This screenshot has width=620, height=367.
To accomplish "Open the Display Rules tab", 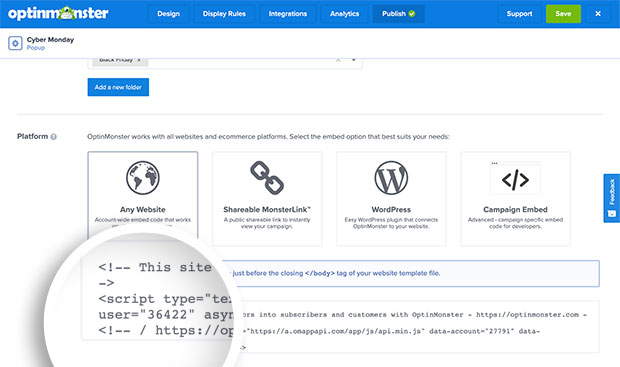I will pyautogui.click(x=224, y=14).
